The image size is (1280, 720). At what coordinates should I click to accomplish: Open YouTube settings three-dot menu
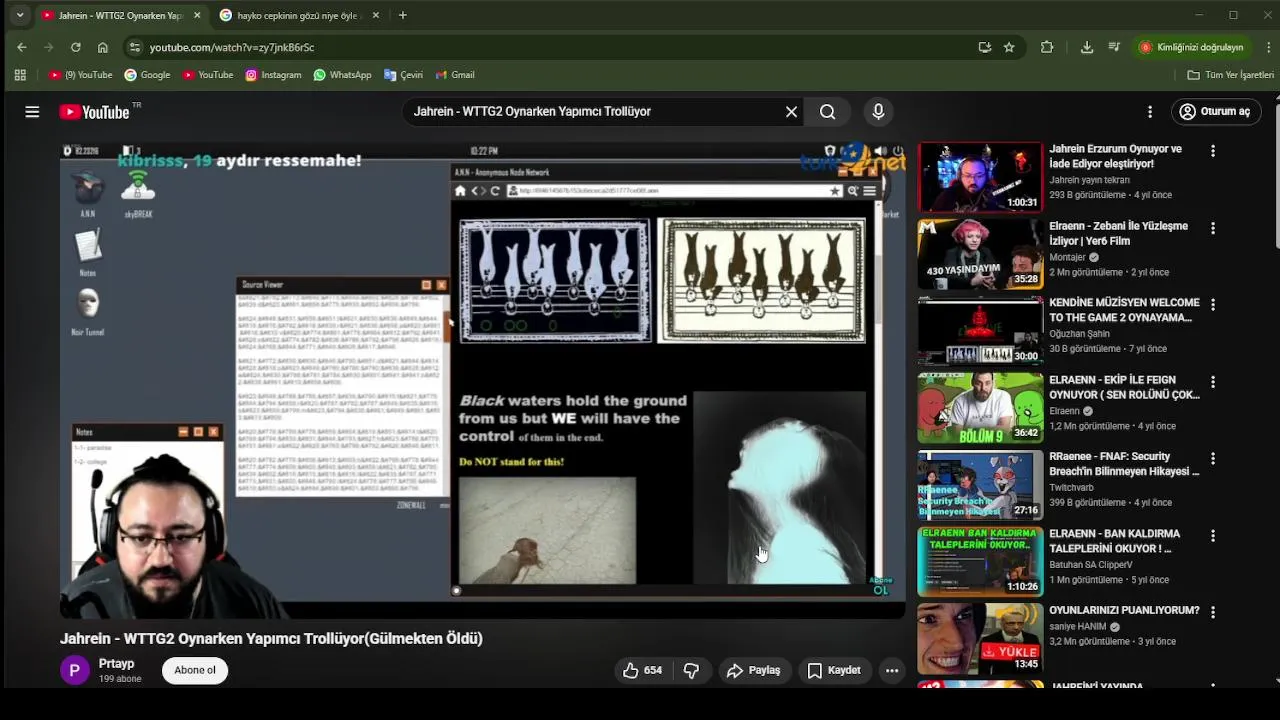[x=1150, y=112]
